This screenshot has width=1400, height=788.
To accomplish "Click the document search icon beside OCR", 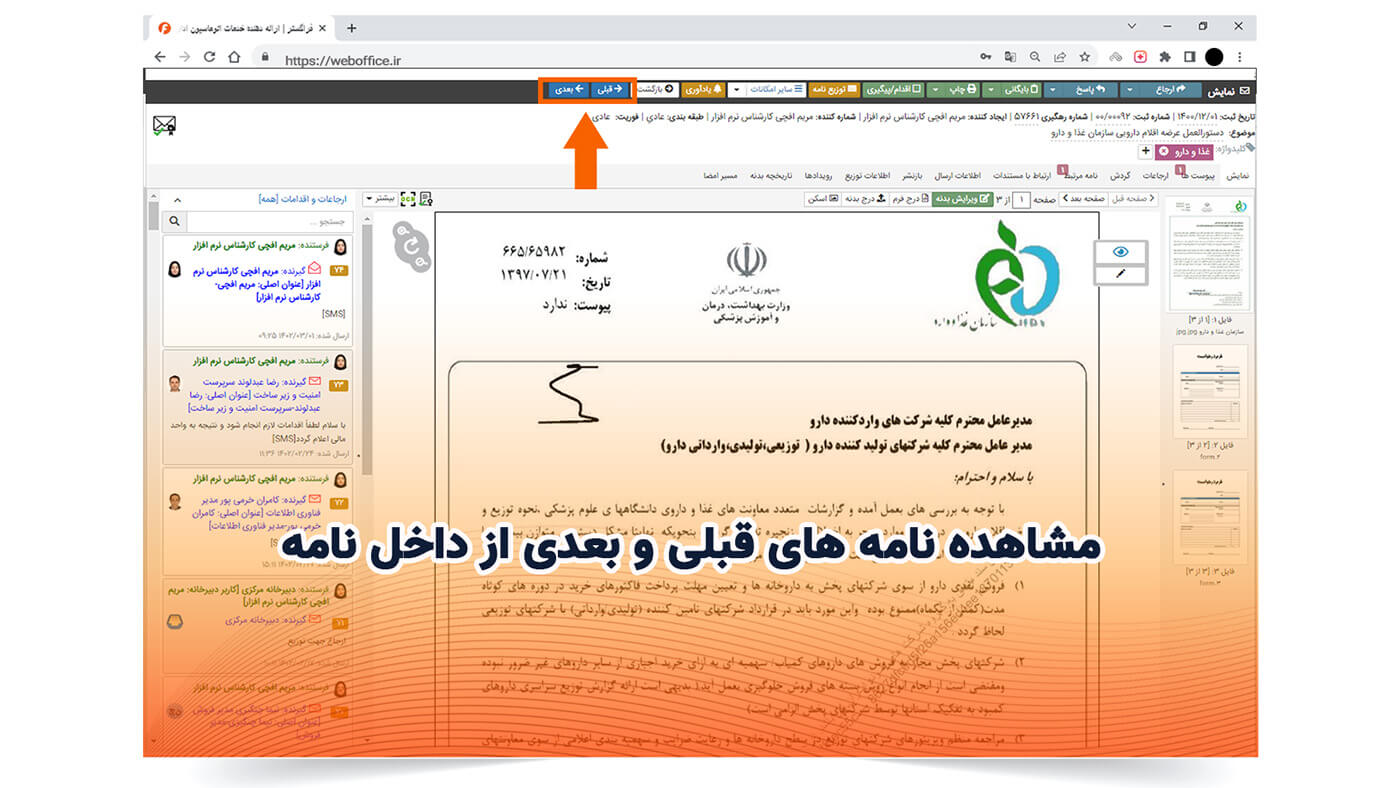I will coord(426,199).
